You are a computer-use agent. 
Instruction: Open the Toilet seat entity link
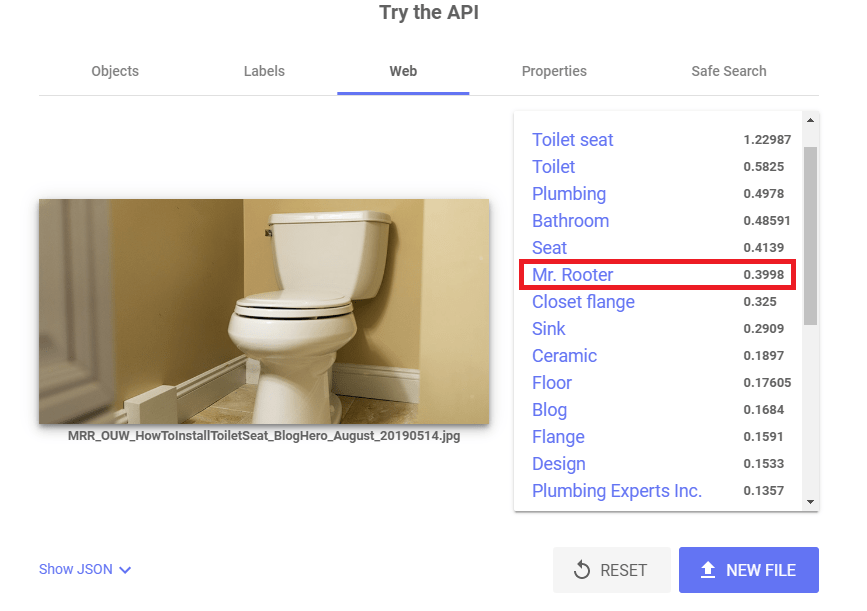pos(572,140)
